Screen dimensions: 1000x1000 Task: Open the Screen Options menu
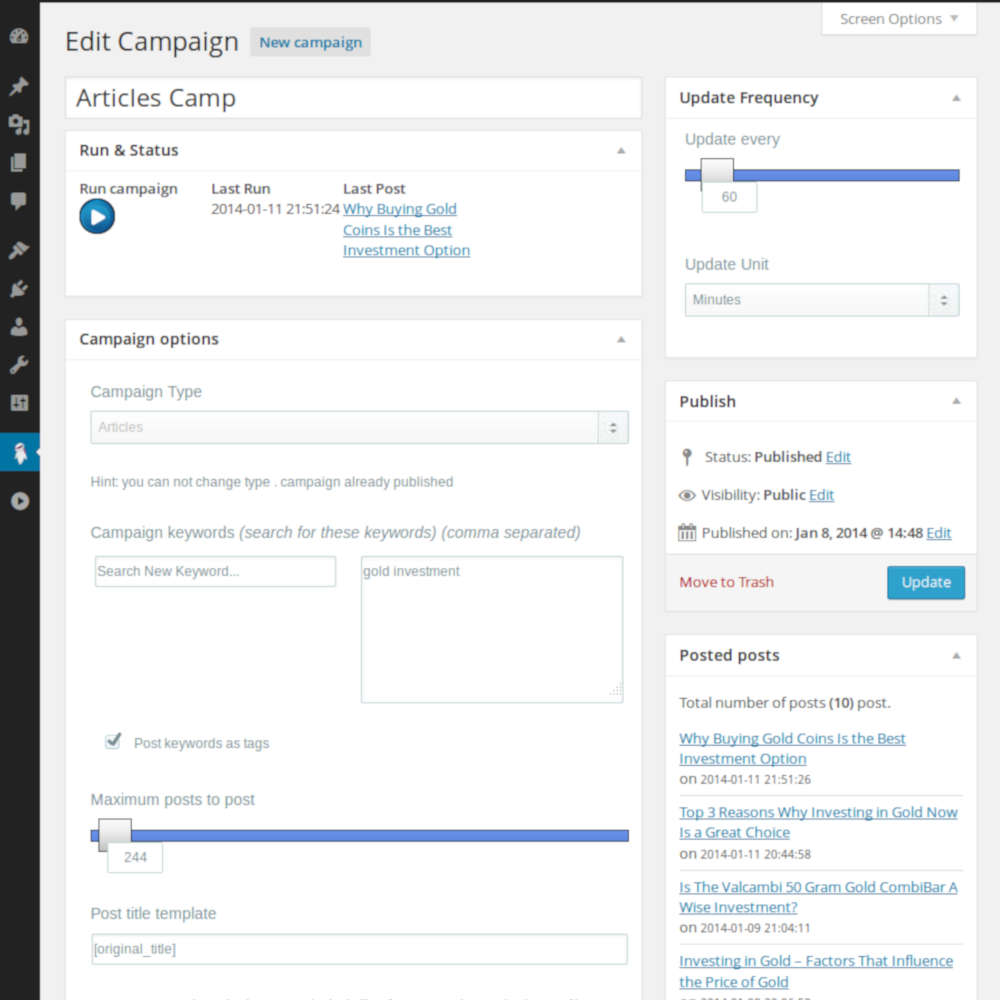(897, 18)
